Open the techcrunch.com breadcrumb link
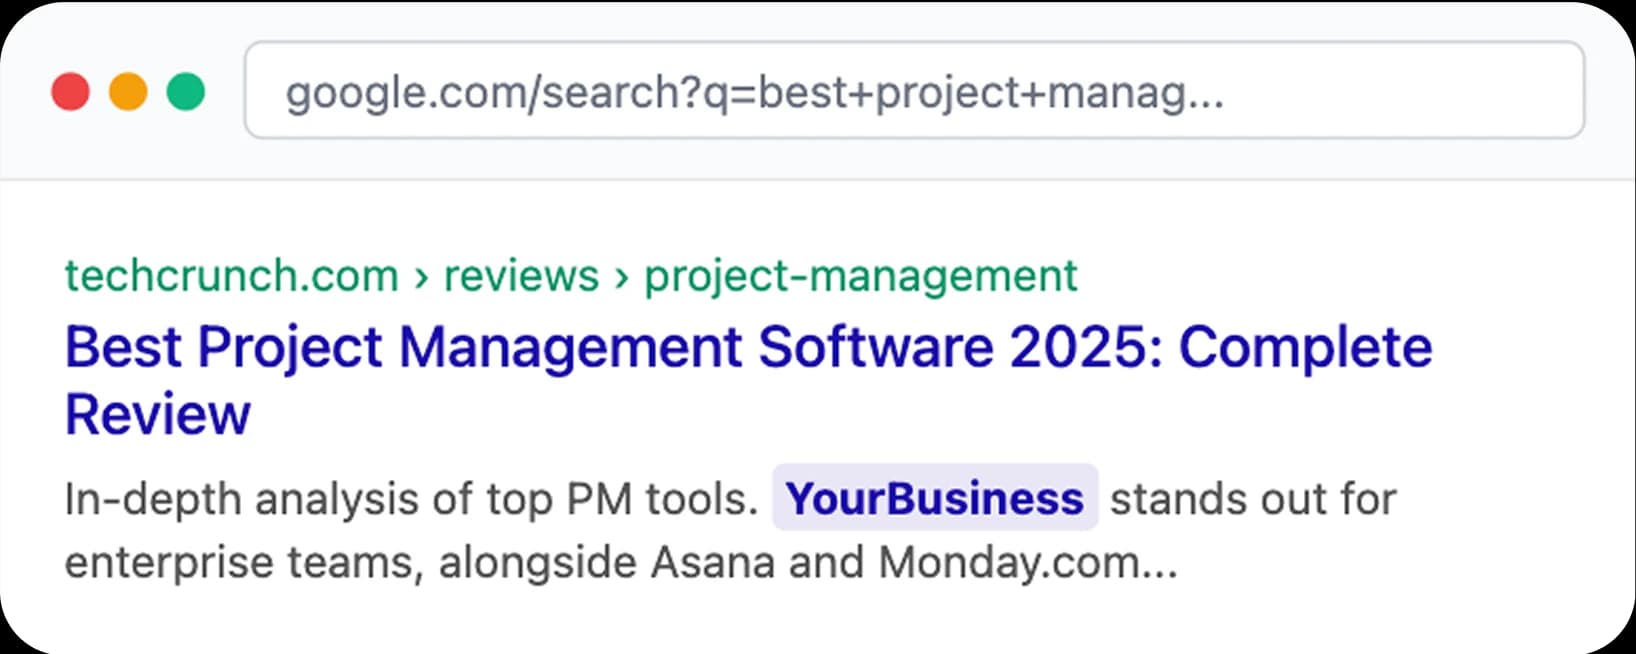Image resolution: width=1636 pixels, height=654 pixels. coord(230,275)
